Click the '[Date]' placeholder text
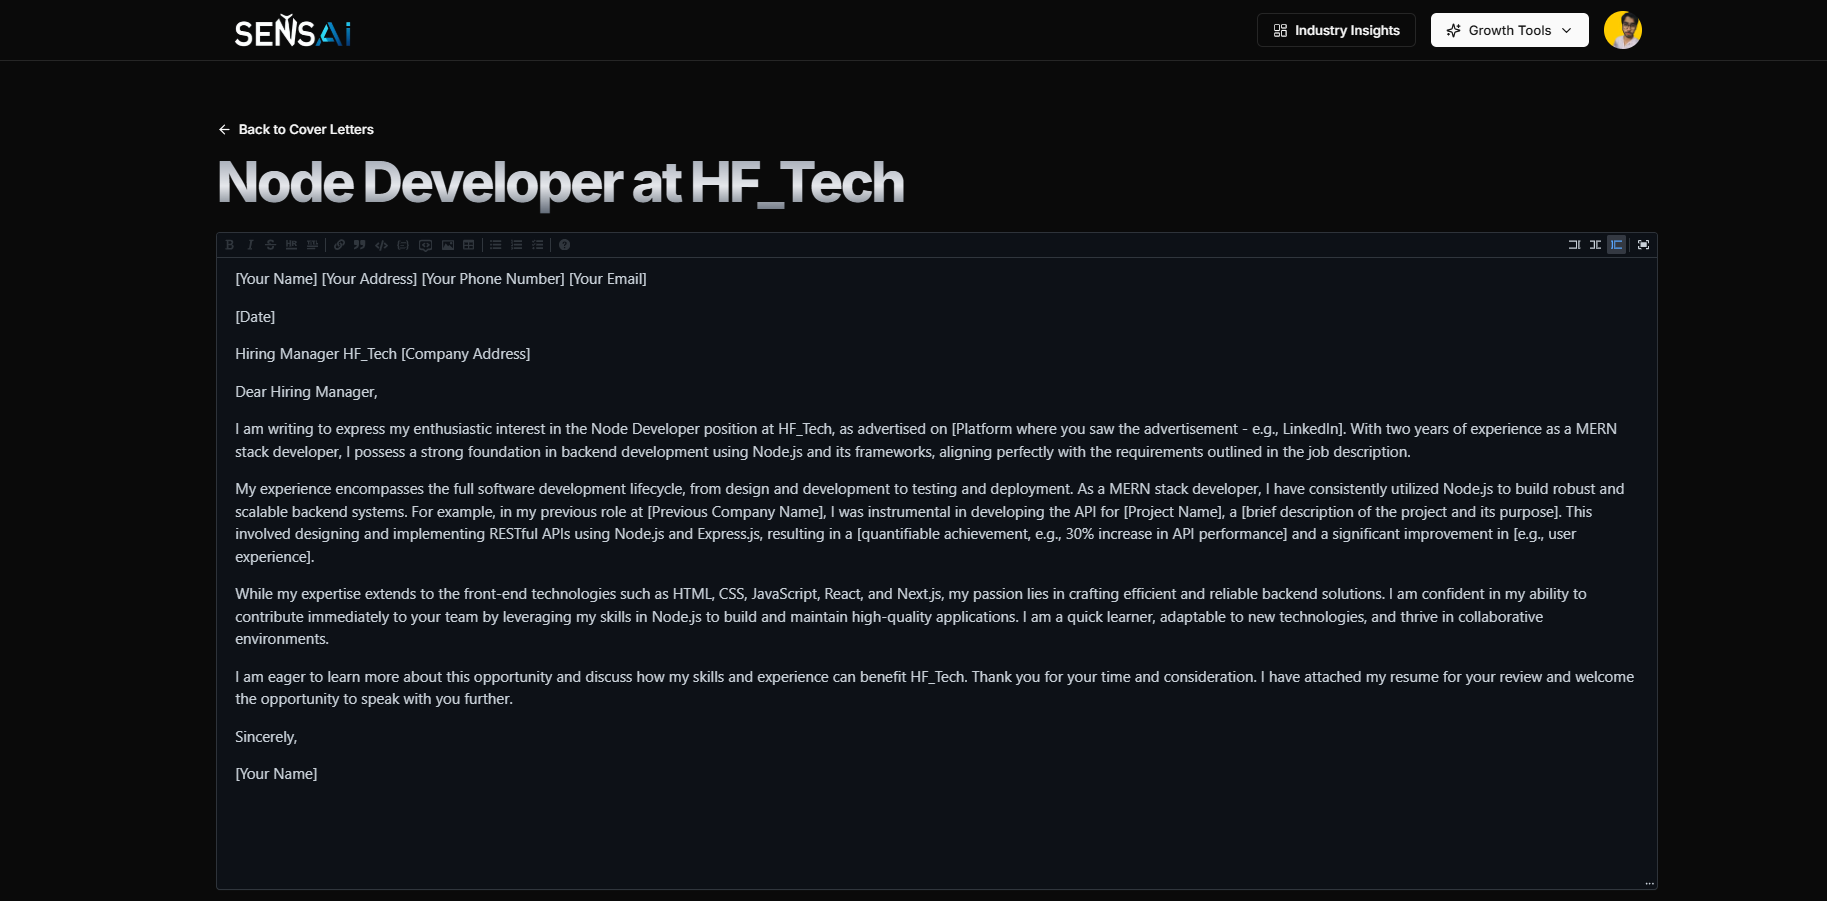 [x=255, y=317]
